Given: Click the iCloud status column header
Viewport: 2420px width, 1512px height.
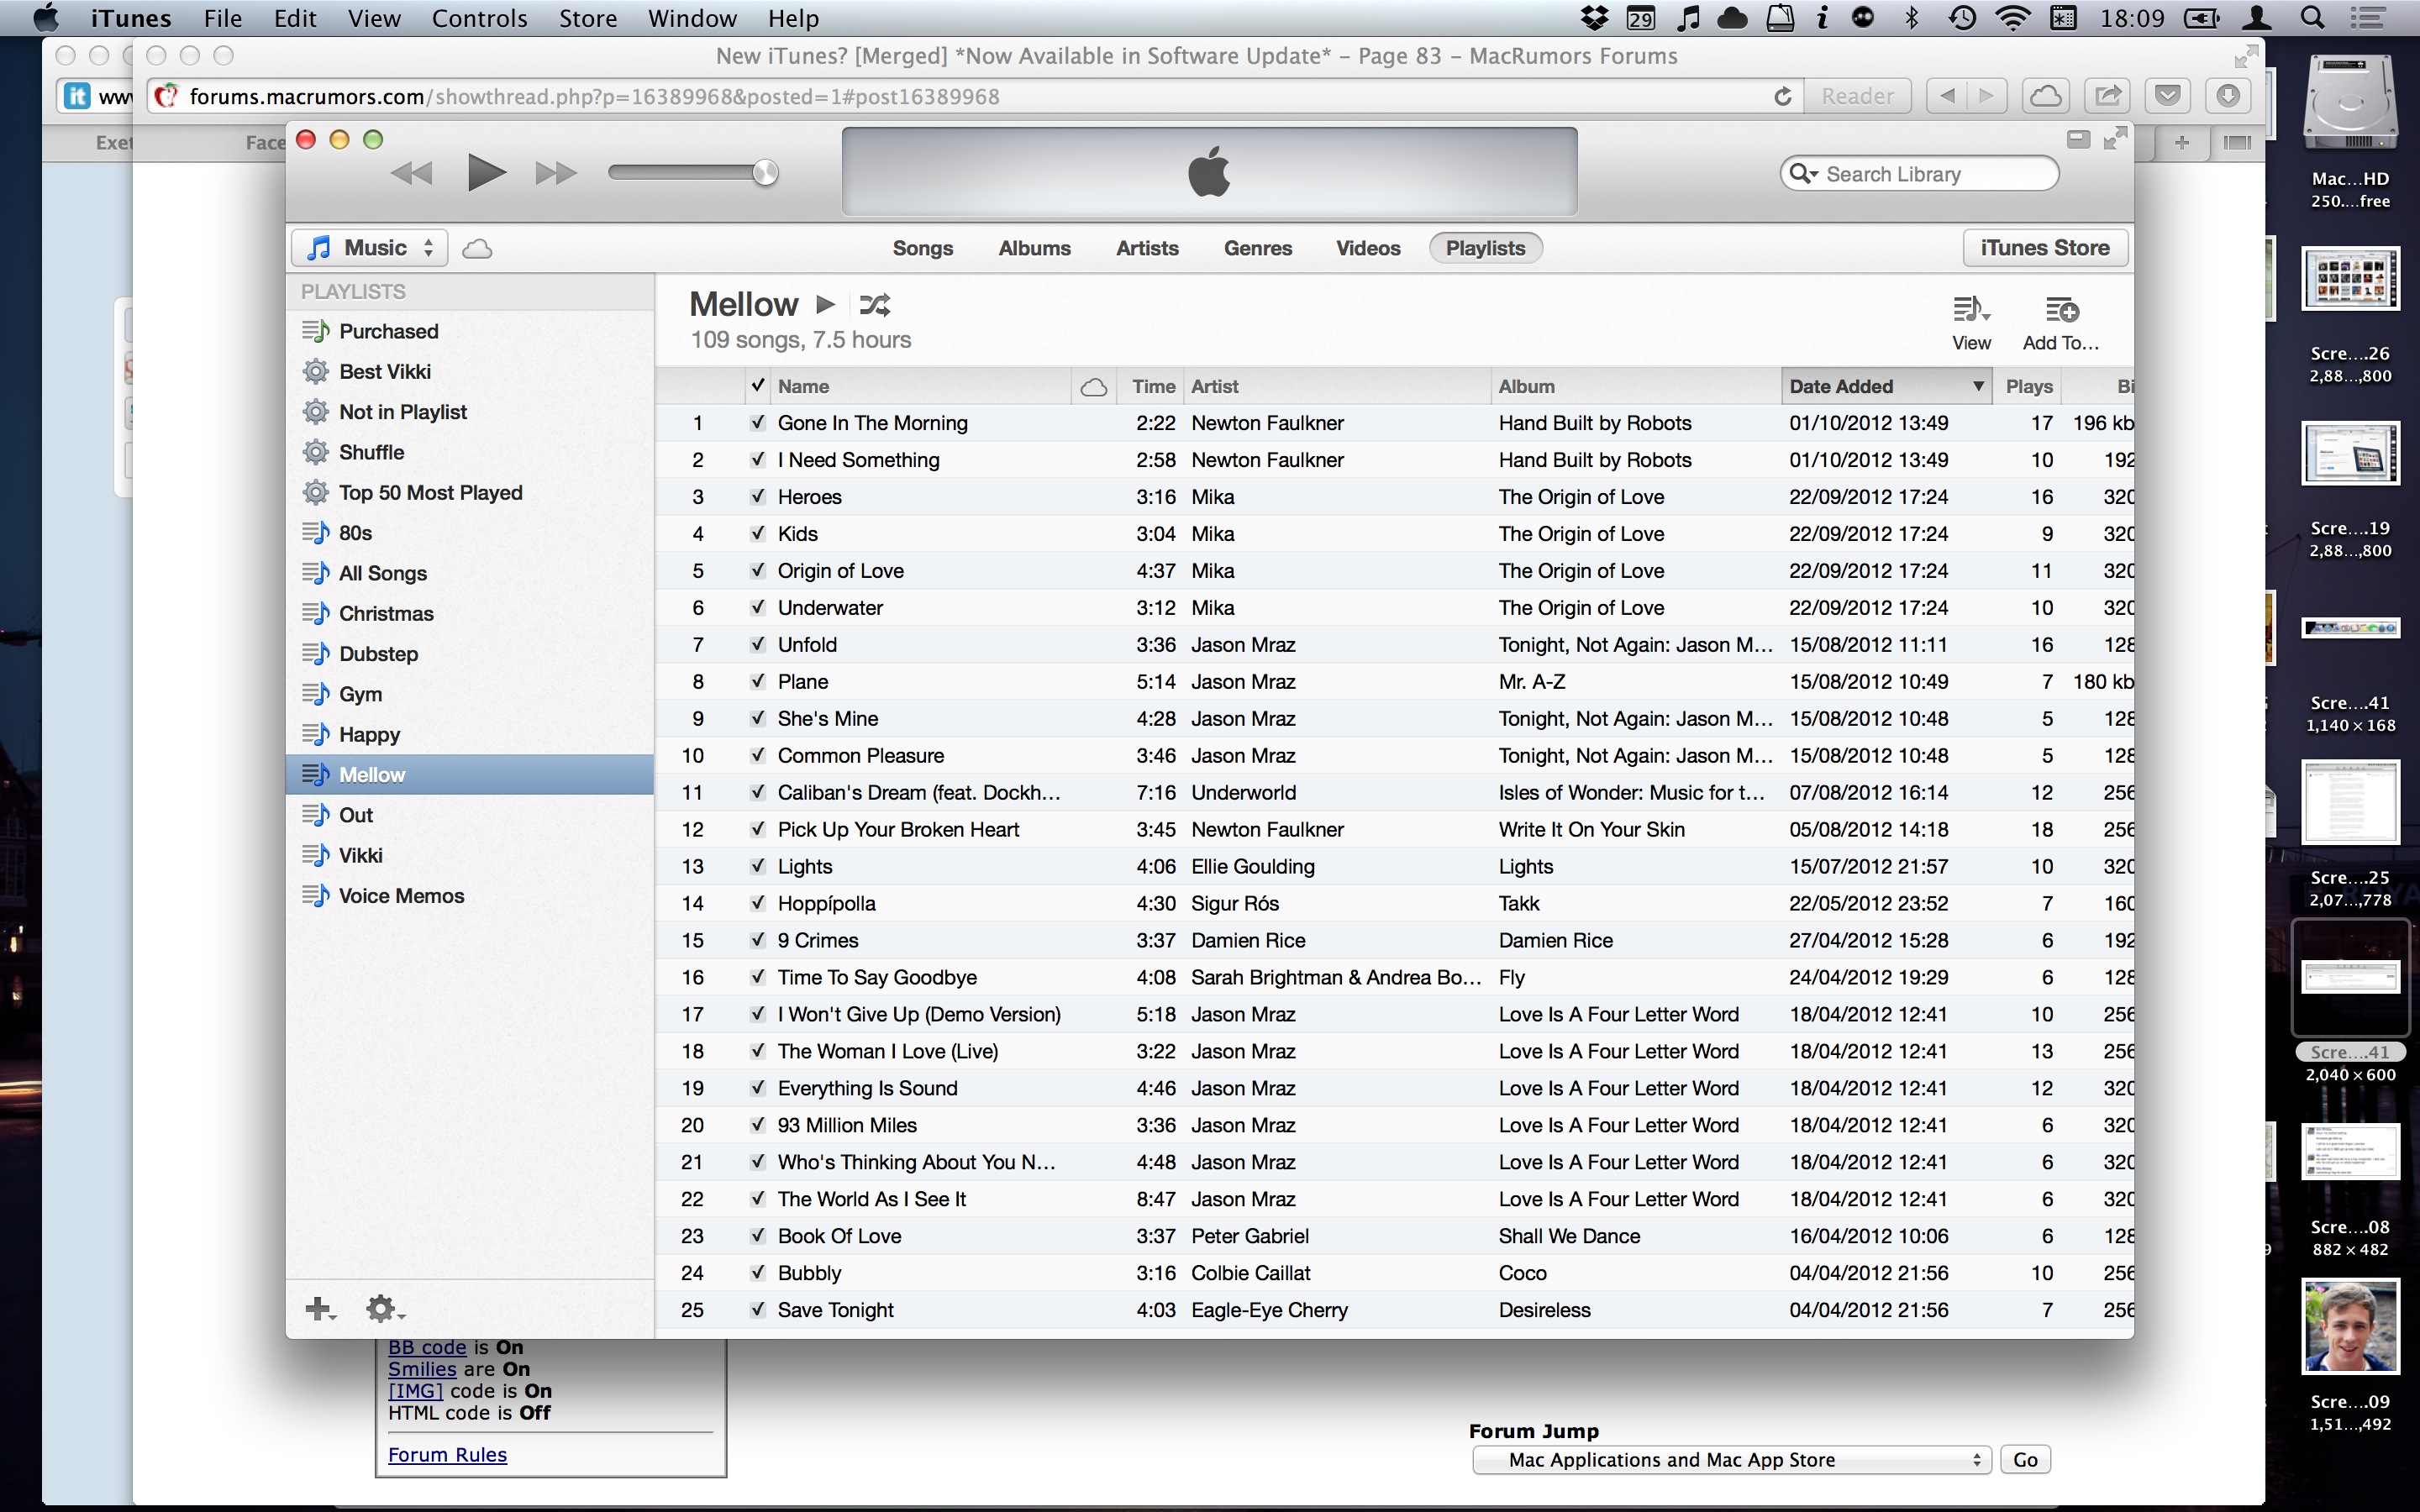Looking at the screenshot, I should point(1094,387).
